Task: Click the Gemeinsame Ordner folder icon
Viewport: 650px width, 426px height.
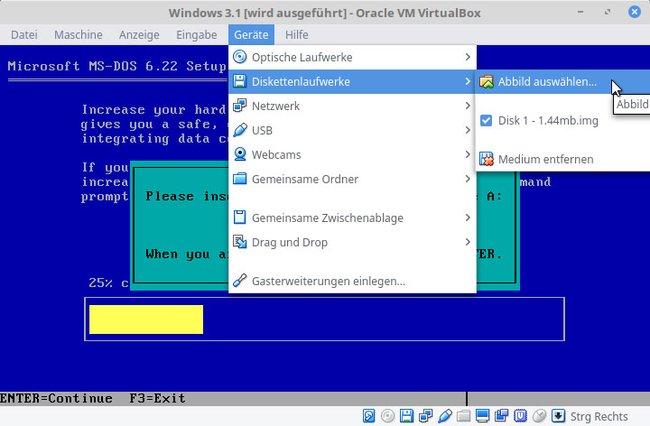Action: tap(240, 179)
